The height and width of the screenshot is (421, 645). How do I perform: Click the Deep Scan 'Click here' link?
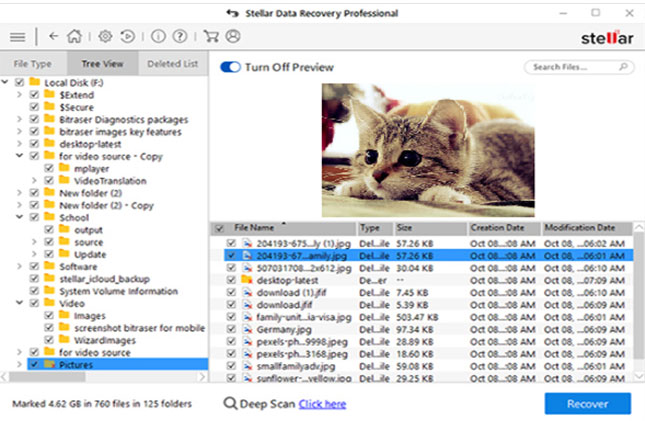point(322,404)
